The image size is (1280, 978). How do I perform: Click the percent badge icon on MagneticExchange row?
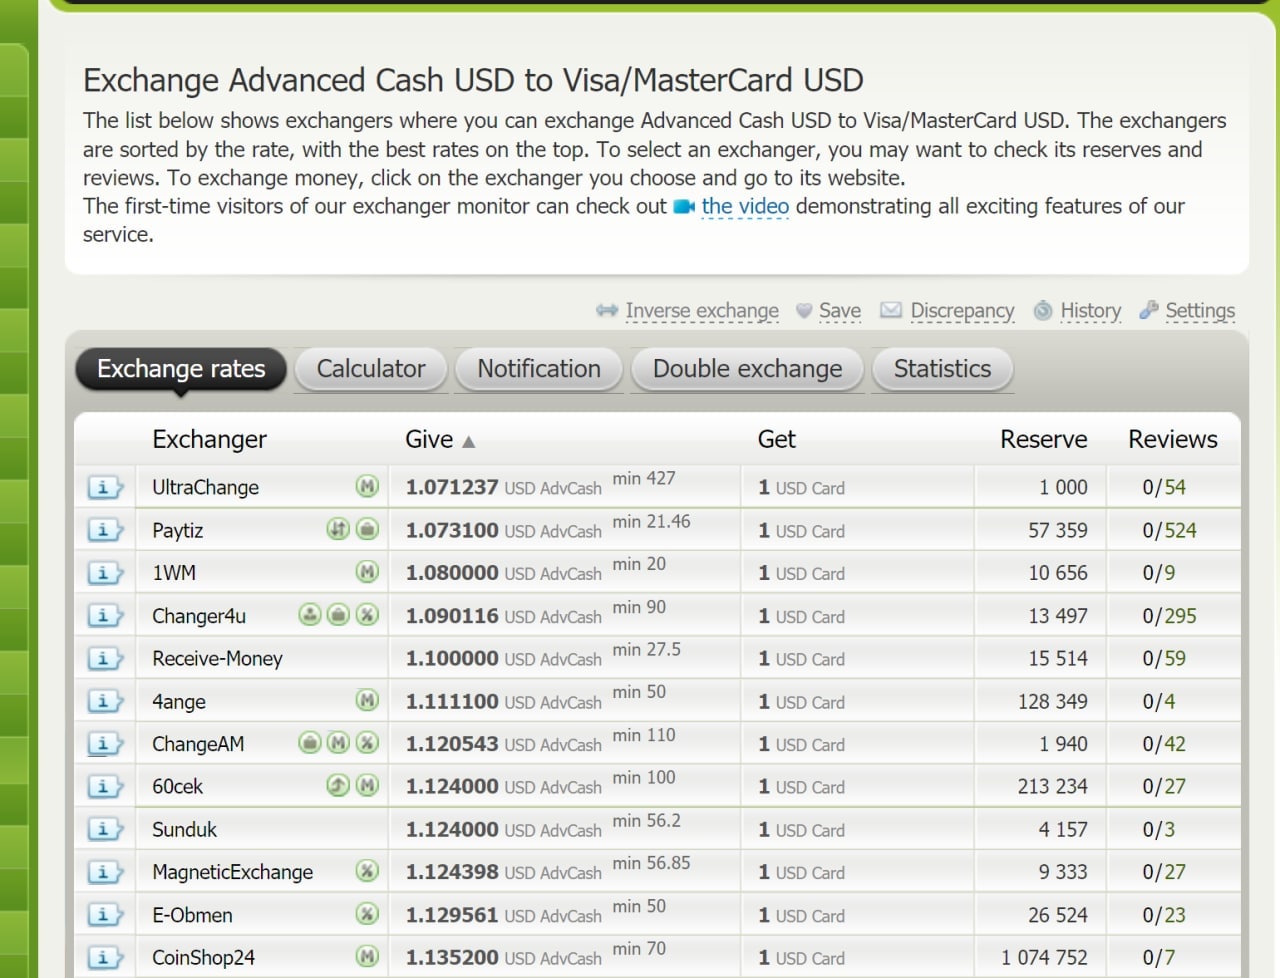(x=367, y=871)
